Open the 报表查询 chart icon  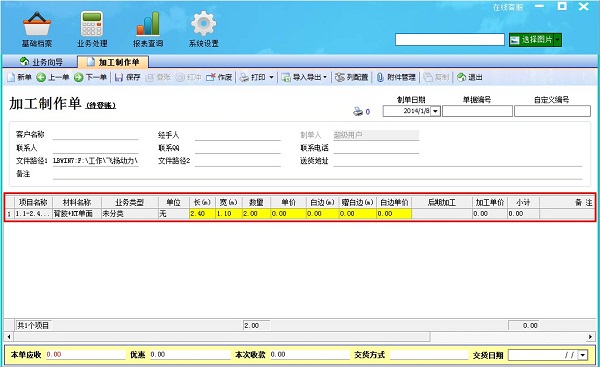click(148, 29)
